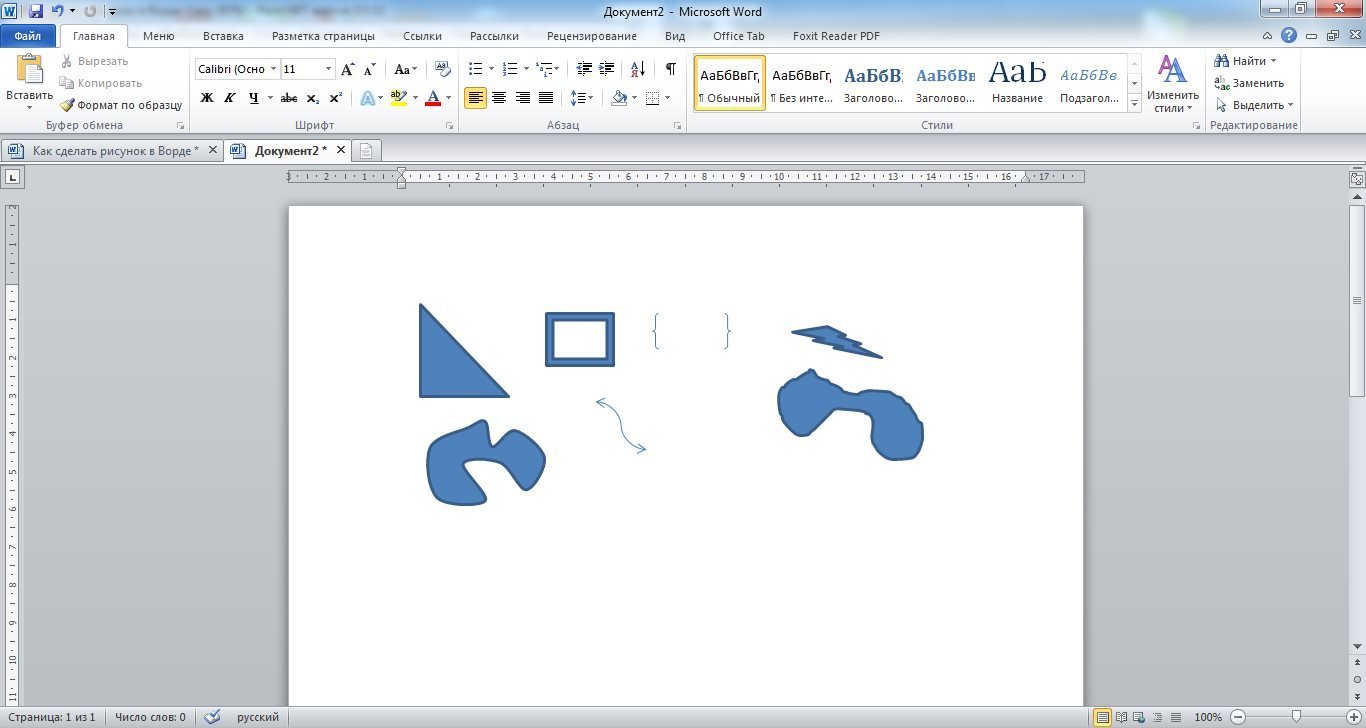Screen dimensions: 1366x728
Task: Open the bullets list dropdown arrow
Action: click(x=491, y=69)
